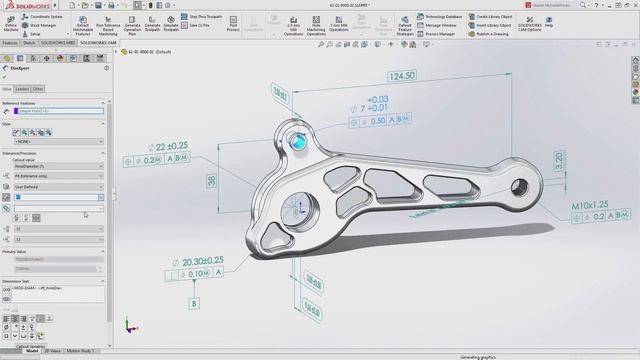The image size is (640, 360).
Task: Run Tolerance Based Machining
Action: [108, 26]
